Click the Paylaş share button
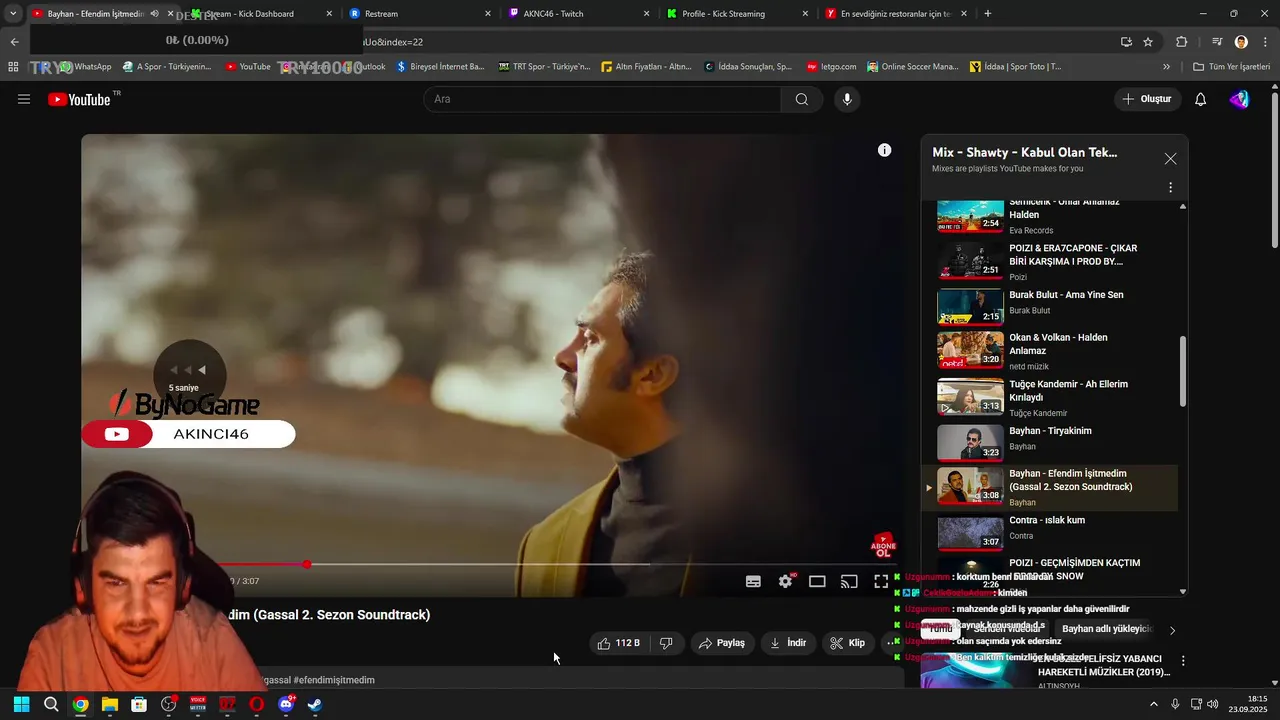Viewport: 1280px width, 720px height. pos(722,643)
